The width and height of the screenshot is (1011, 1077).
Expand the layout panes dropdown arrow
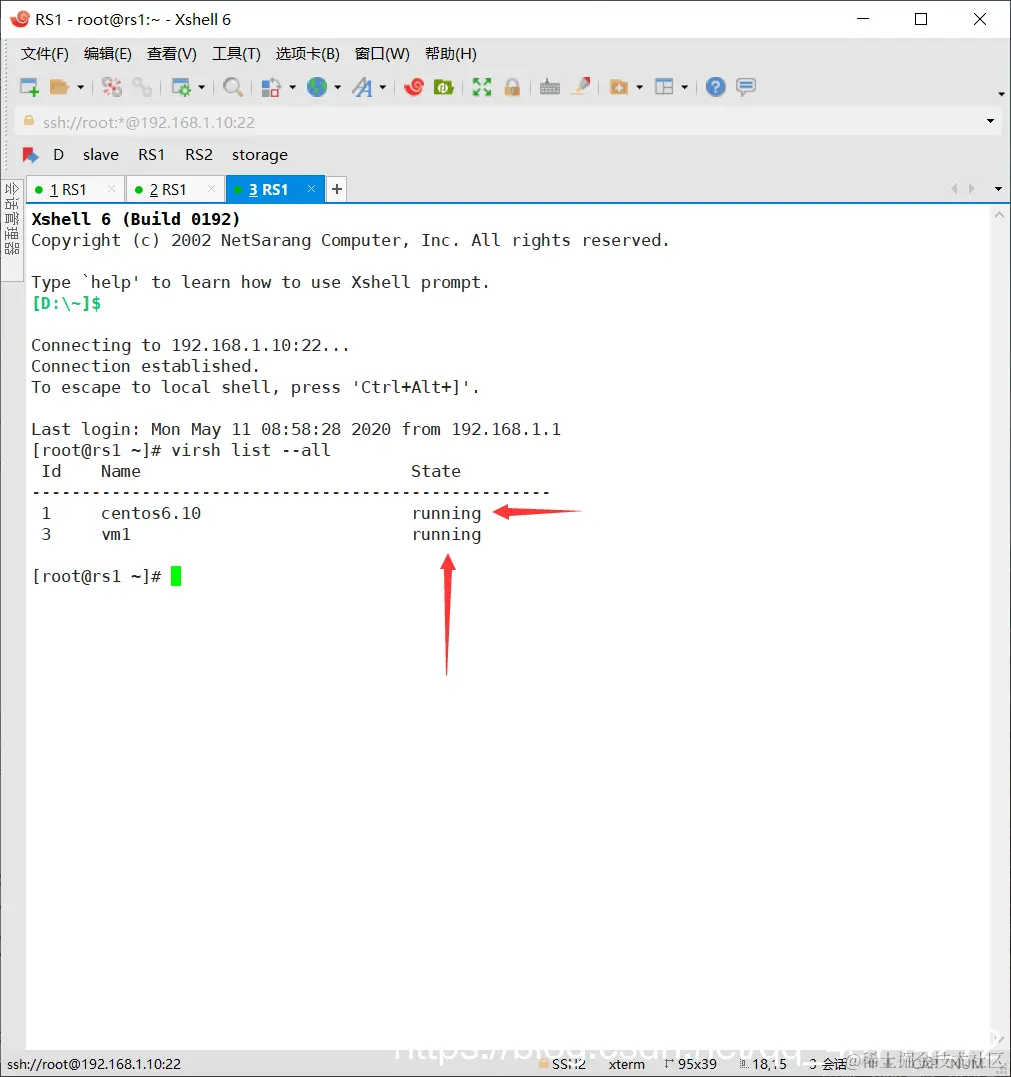pyautogui.click(x=685, y=87)
